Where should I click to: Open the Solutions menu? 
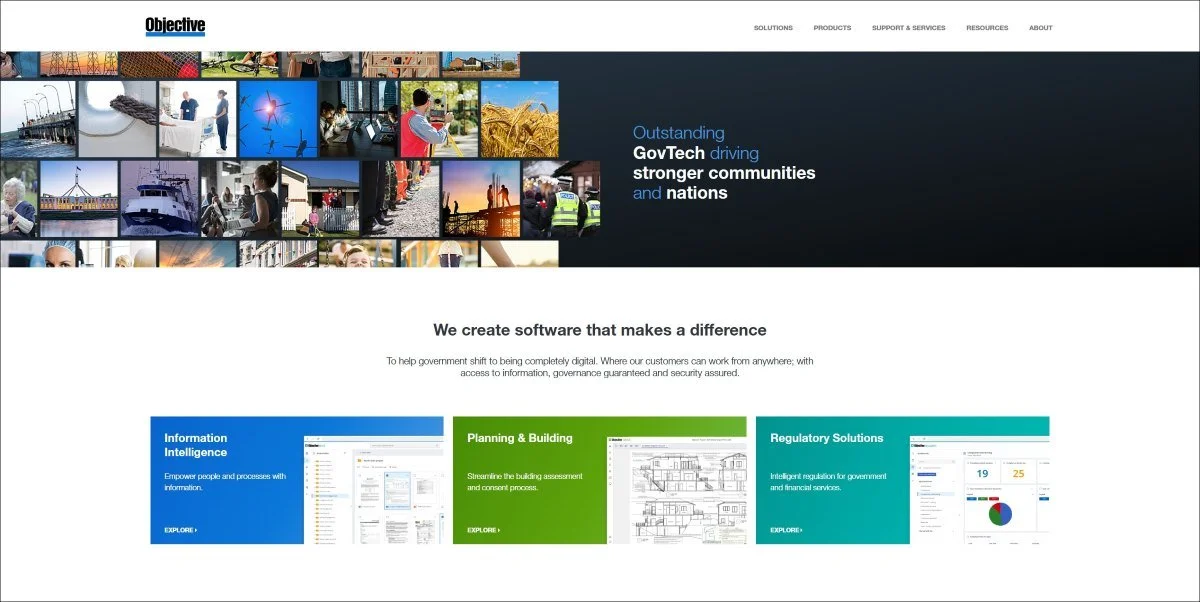pyautogui.click(x=773, y=28)
